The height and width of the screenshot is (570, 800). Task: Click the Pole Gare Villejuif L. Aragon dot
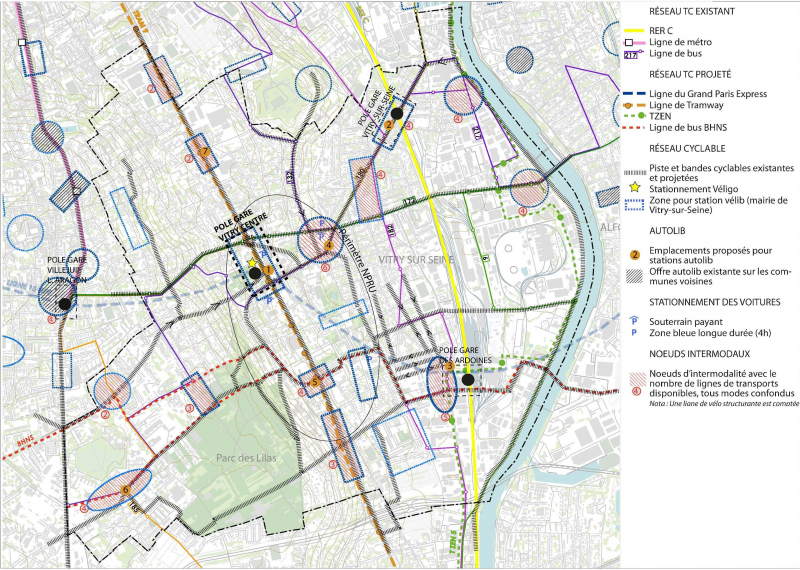64,303
